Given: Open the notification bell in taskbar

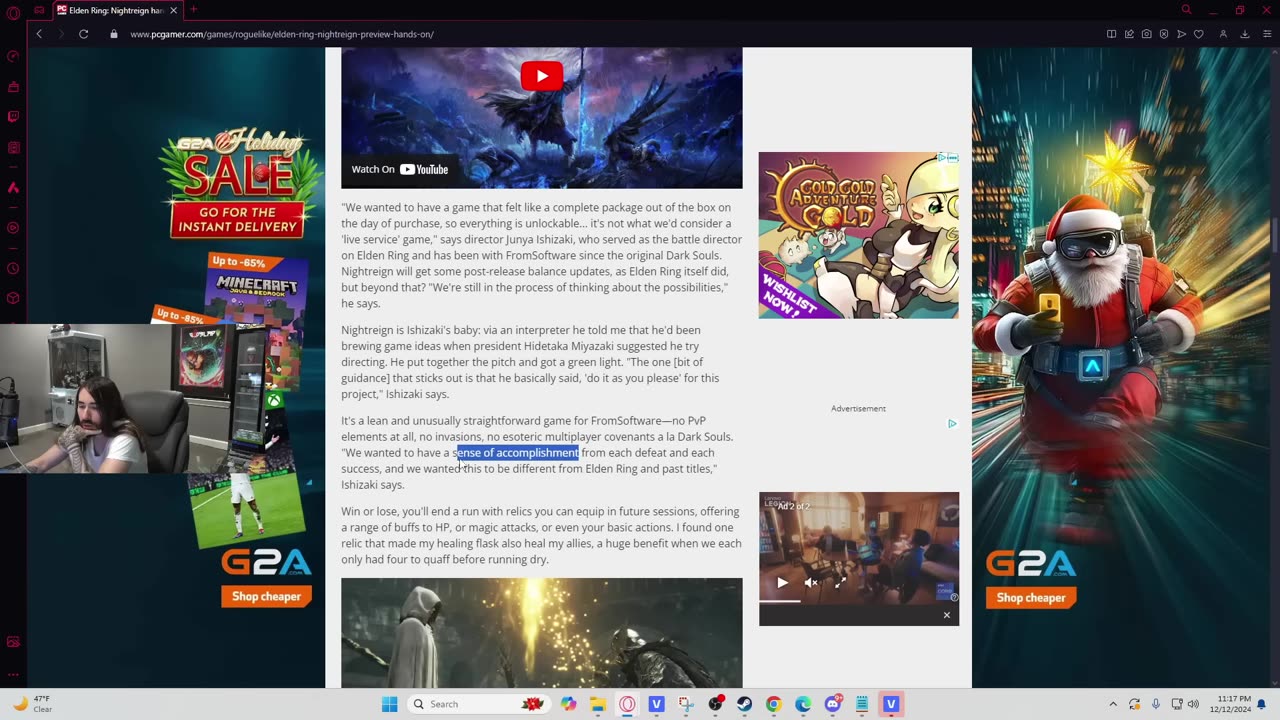Looking at the screenshot, I should tap(1262, 704).
